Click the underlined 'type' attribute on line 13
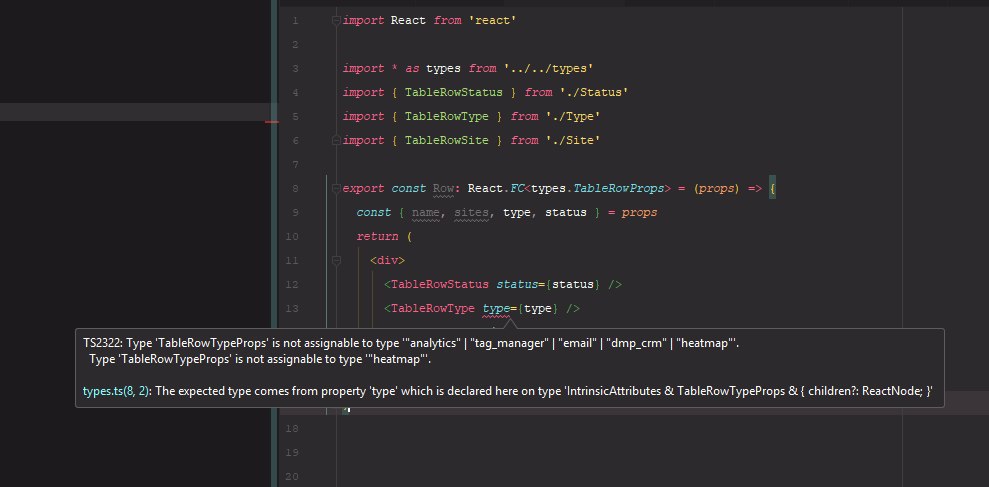 [x=496, y=308]
